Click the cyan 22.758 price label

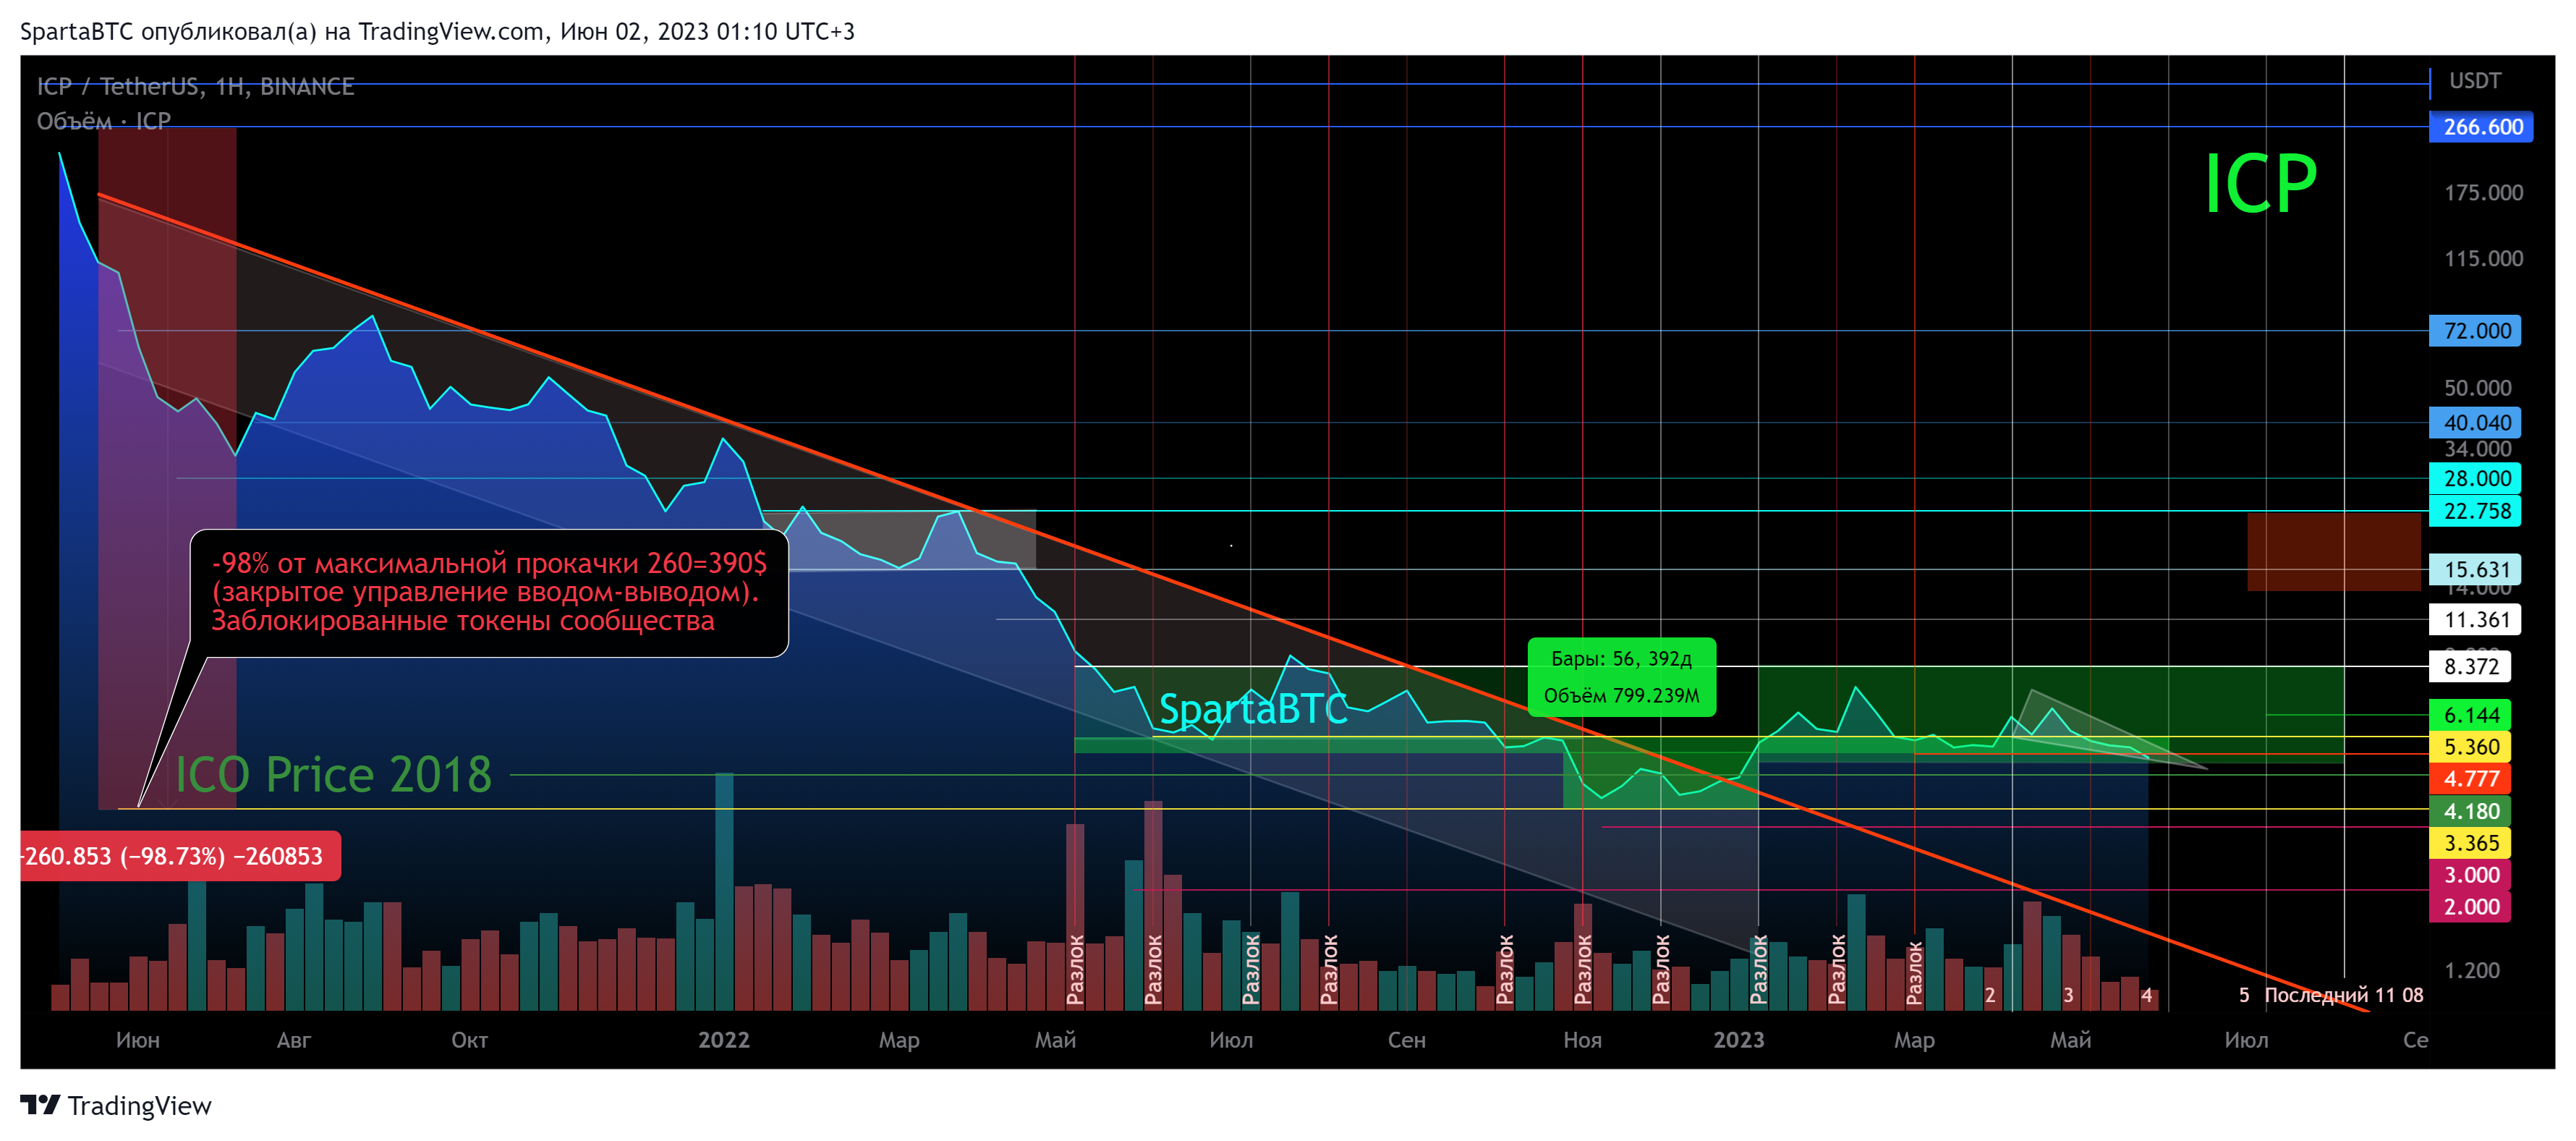tap(2475, 511)
